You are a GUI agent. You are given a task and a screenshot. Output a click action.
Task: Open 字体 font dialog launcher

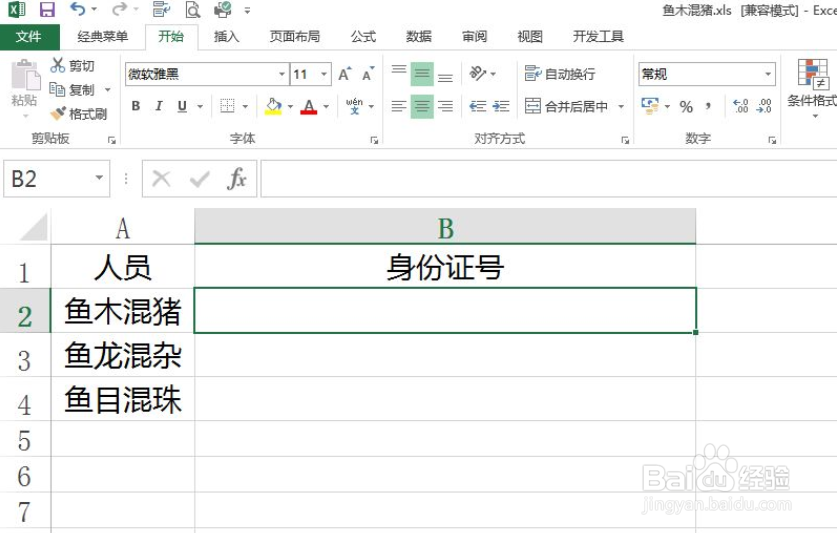(x=374, y=140)
